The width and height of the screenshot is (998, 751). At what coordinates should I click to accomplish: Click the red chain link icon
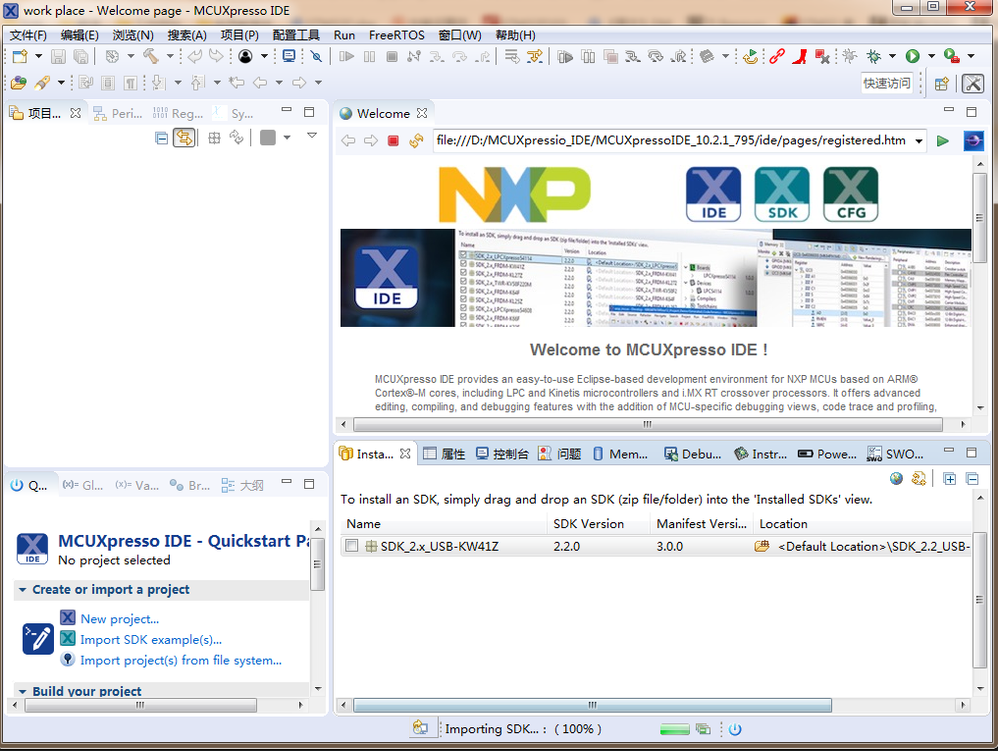[777, 57]
